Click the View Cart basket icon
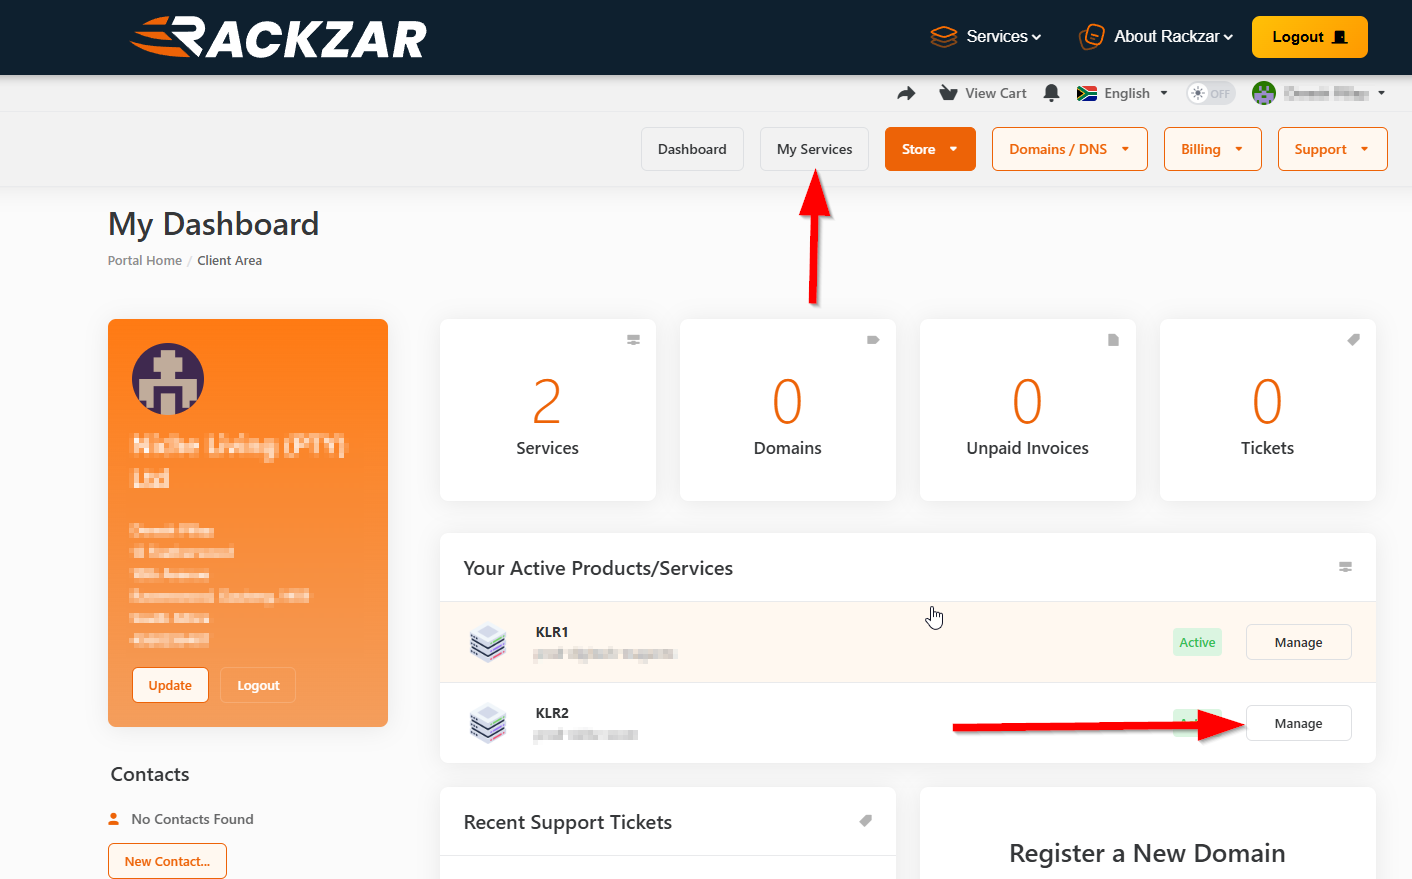Viewport: 1412px width, 879px height. click(948, 93)
